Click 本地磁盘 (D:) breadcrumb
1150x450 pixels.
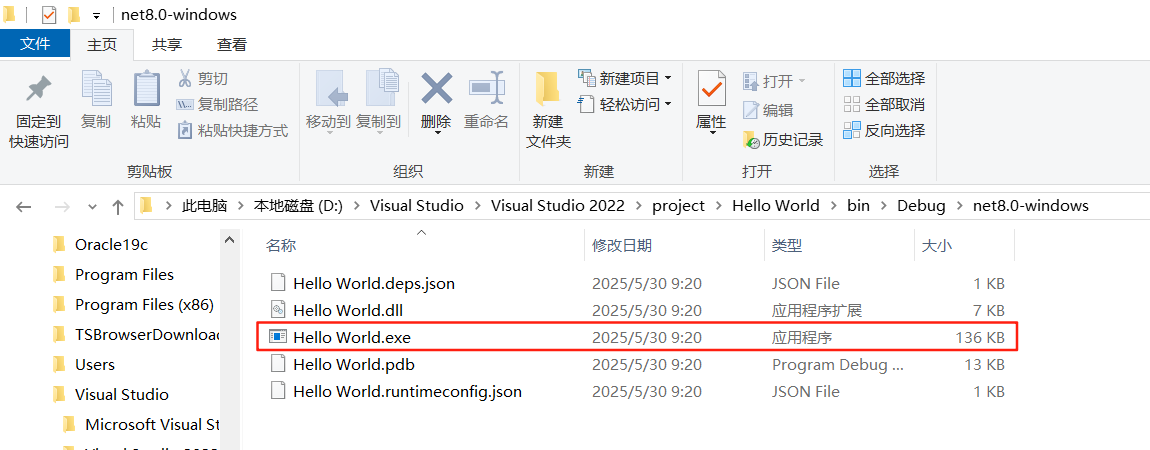pyautogui.click(x=298, y=206)
